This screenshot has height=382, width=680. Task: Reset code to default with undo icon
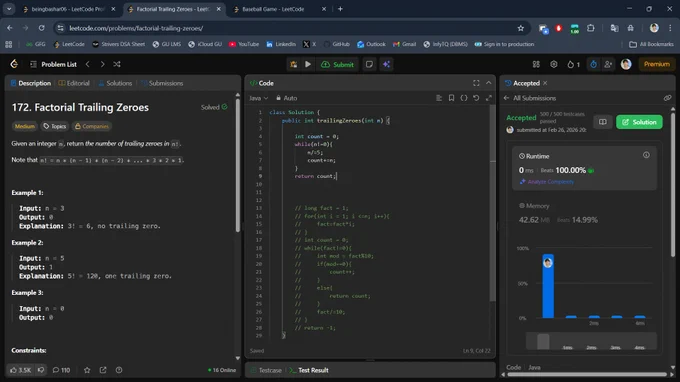476,98
